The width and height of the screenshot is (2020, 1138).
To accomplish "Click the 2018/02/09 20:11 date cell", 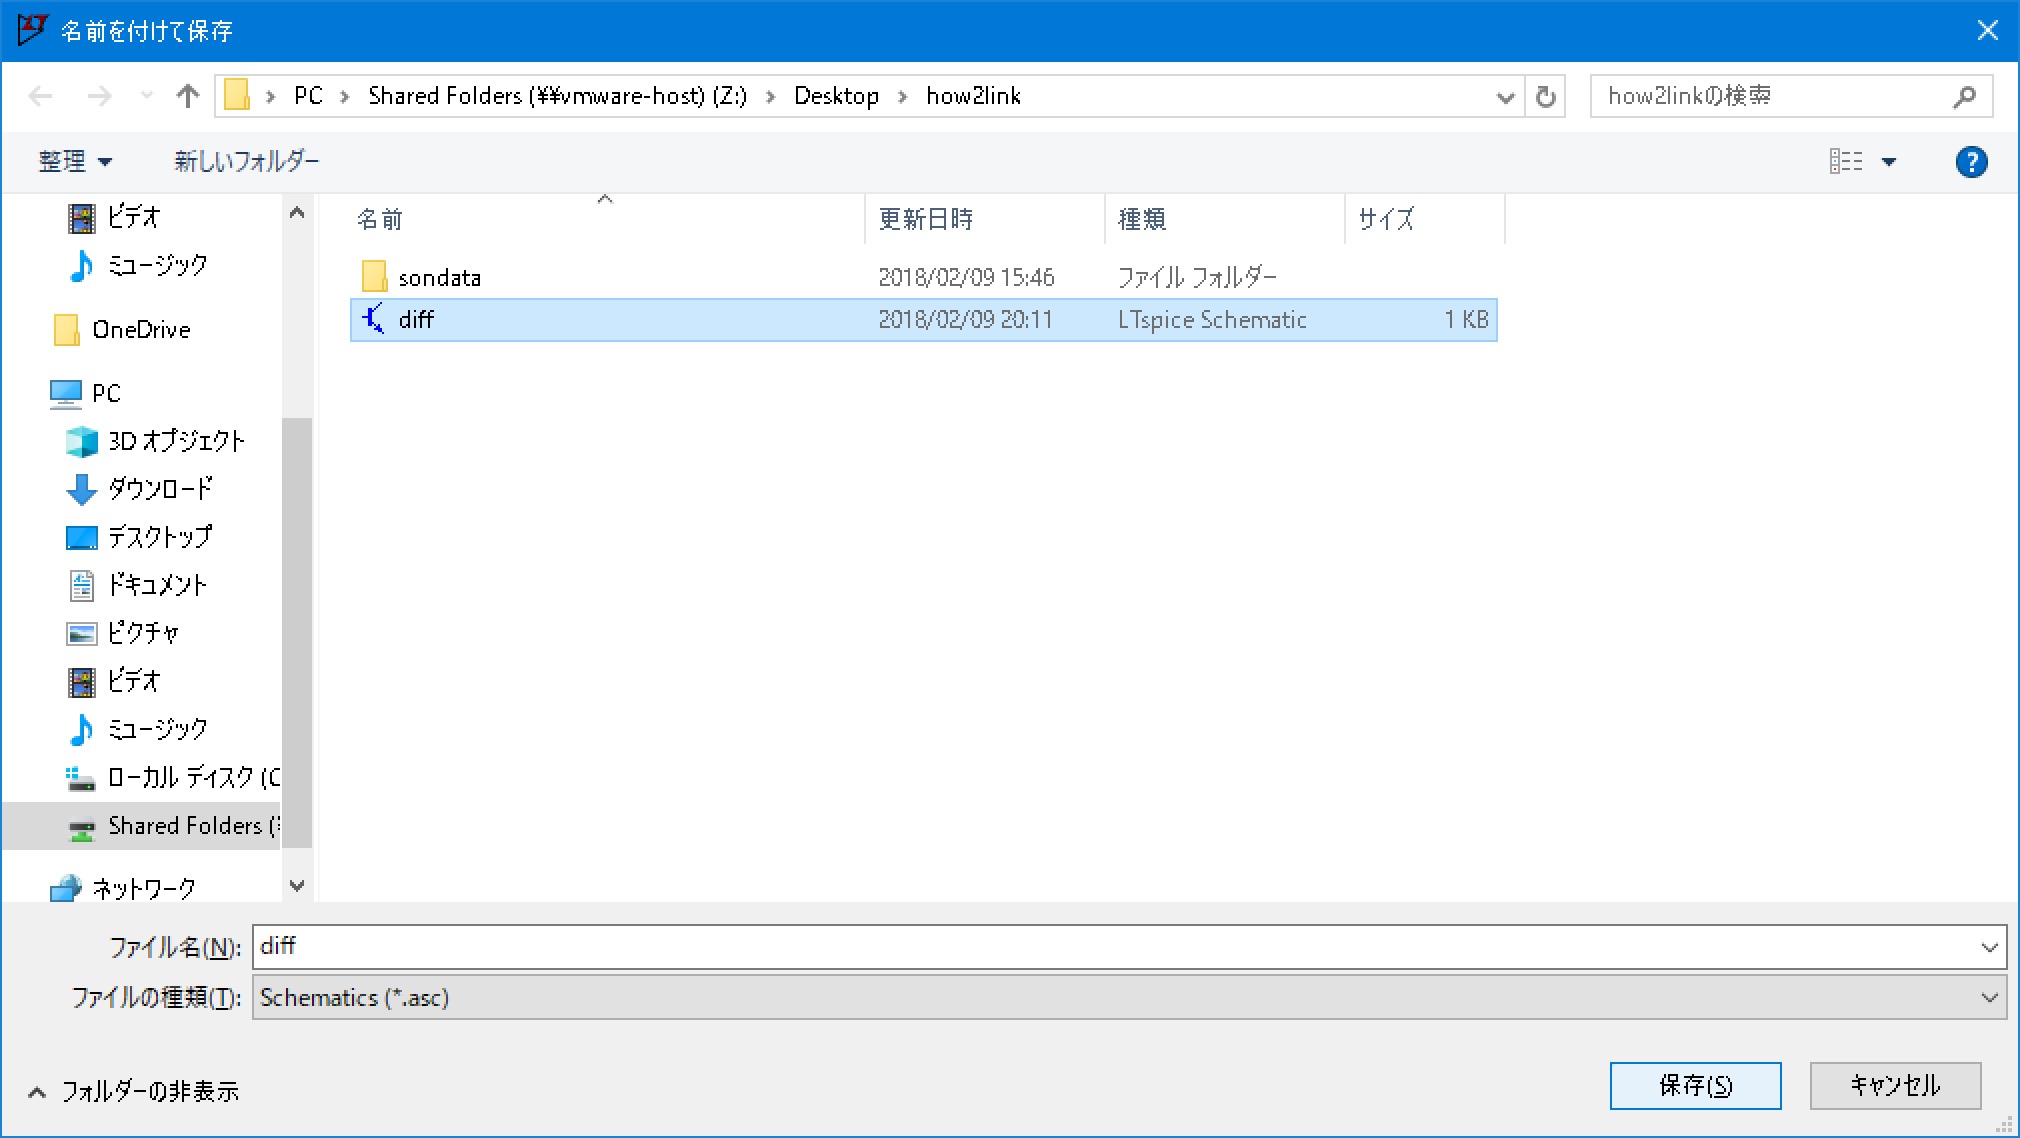I will coord(965,320).
